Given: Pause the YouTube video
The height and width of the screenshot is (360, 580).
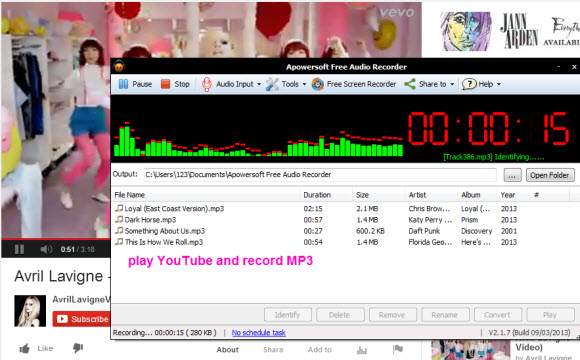Looking at the screenshot, I should click(x=19, y=249).
